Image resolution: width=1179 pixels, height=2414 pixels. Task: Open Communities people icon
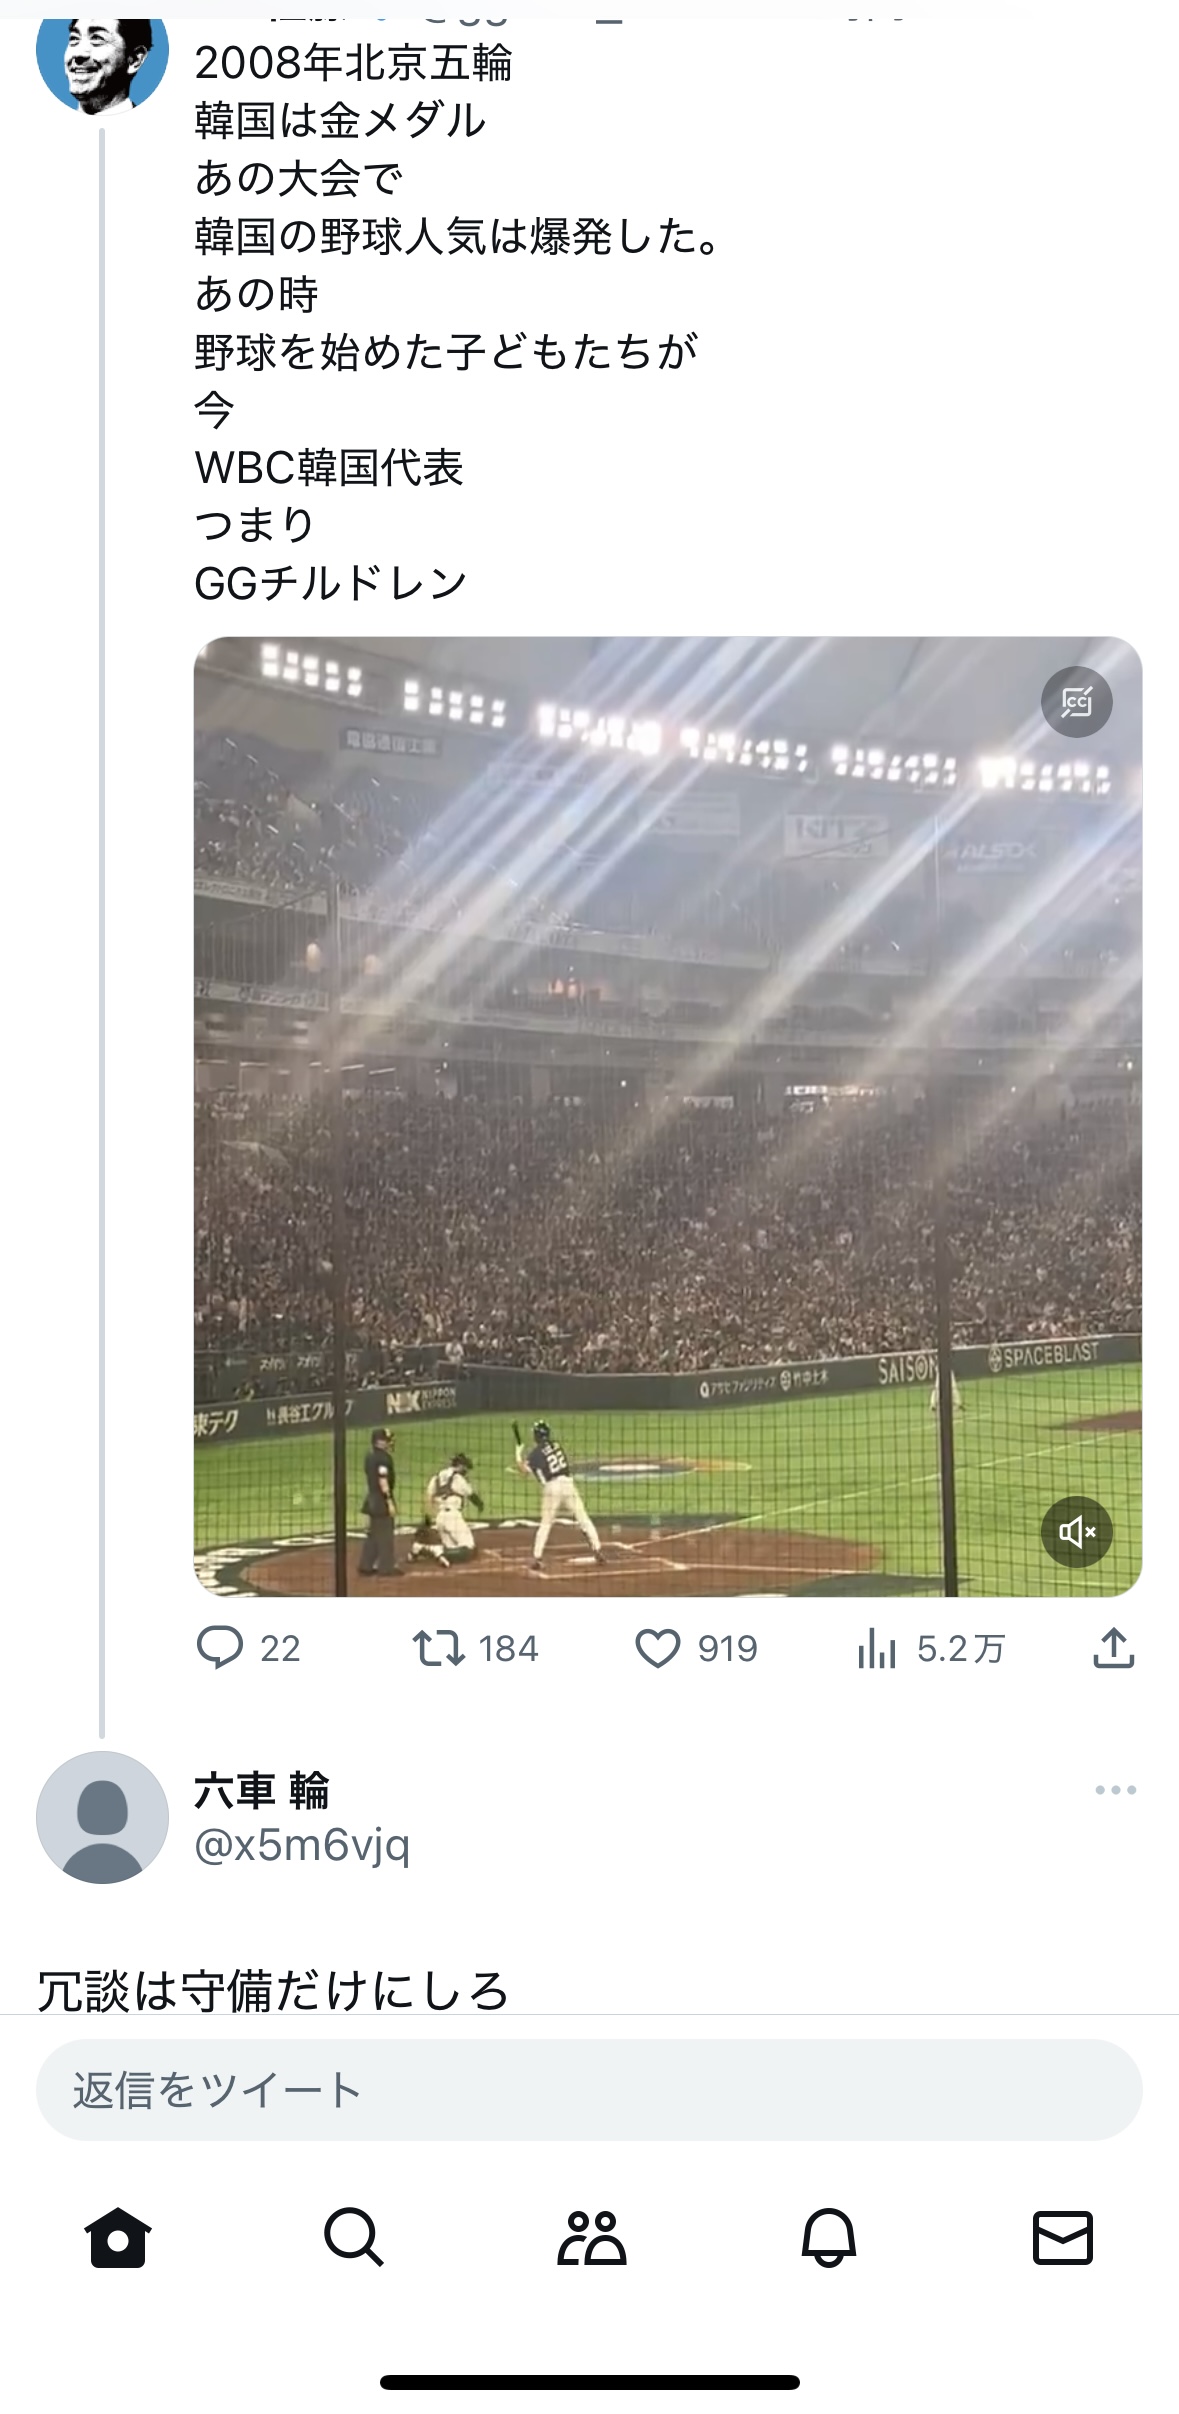[591, 2237]
